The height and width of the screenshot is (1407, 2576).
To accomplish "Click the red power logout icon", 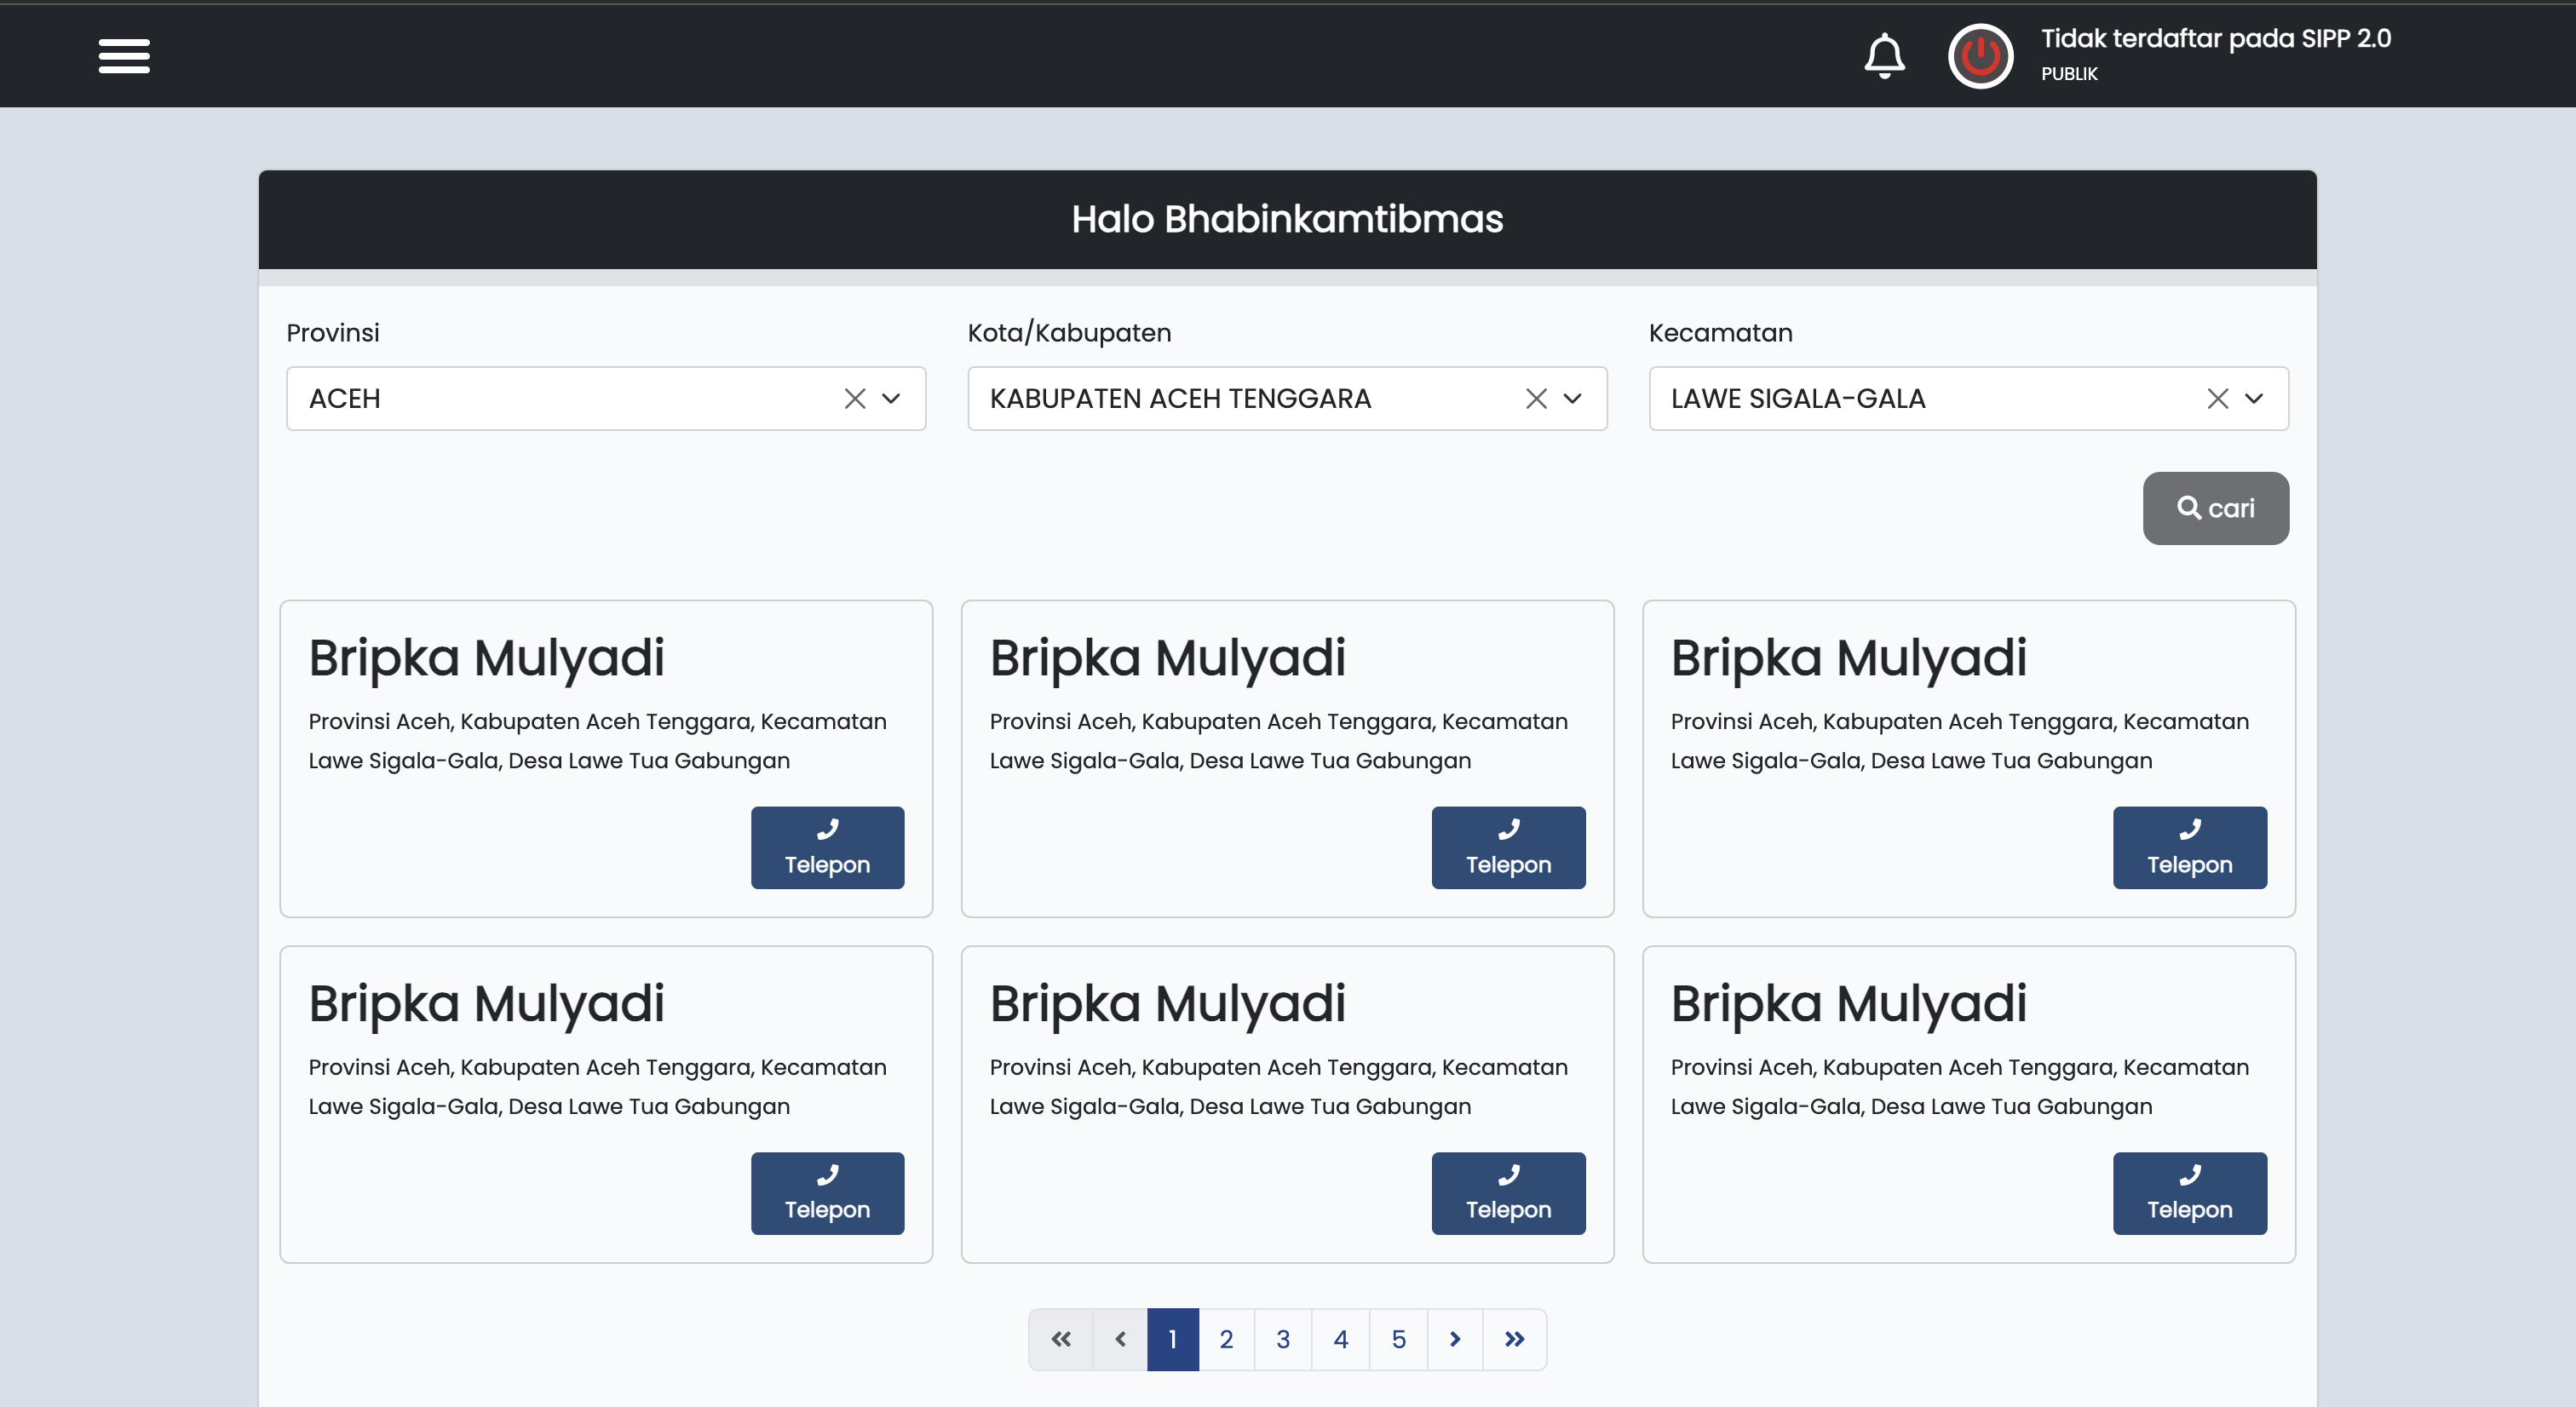I will (x=1980, y=56).
